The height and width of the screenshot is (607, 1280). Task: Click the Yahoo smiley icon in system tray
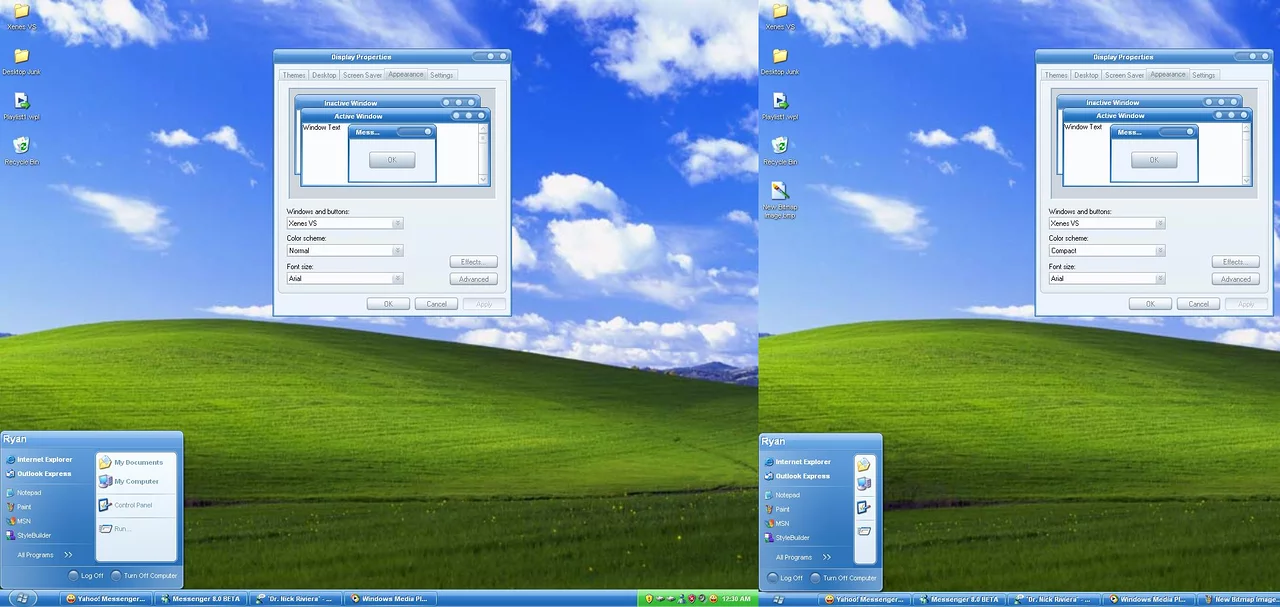tap(714, 599)
